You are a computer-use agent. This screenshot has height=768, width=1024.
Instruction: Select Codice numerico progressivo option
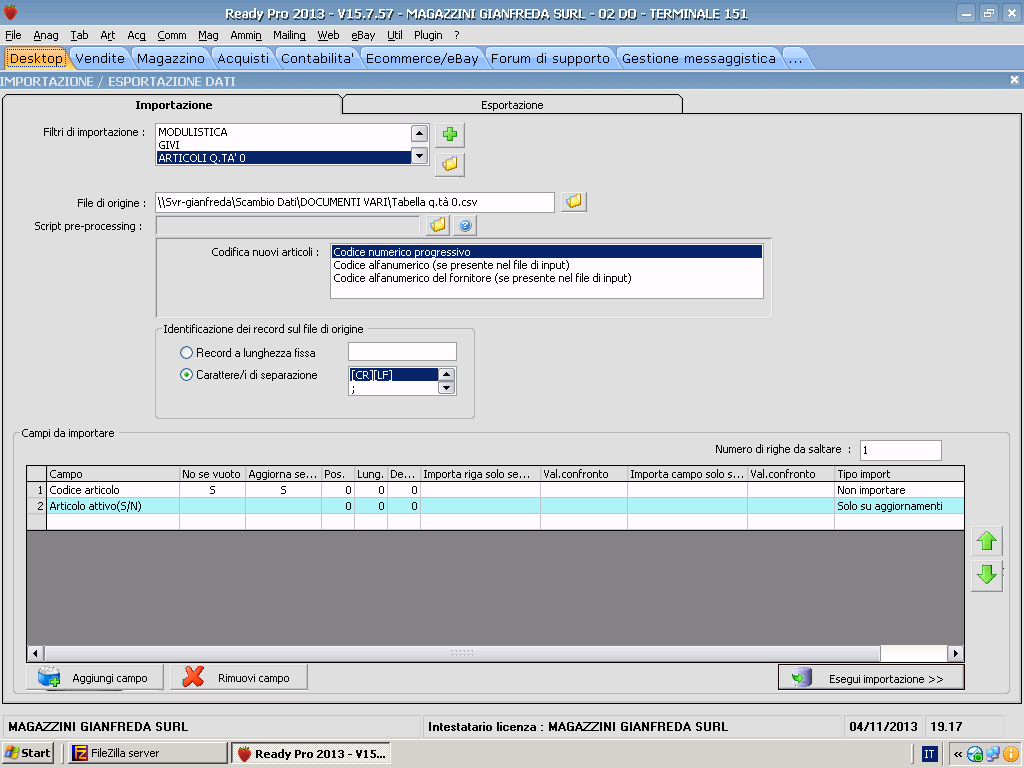tap(547, 252)
